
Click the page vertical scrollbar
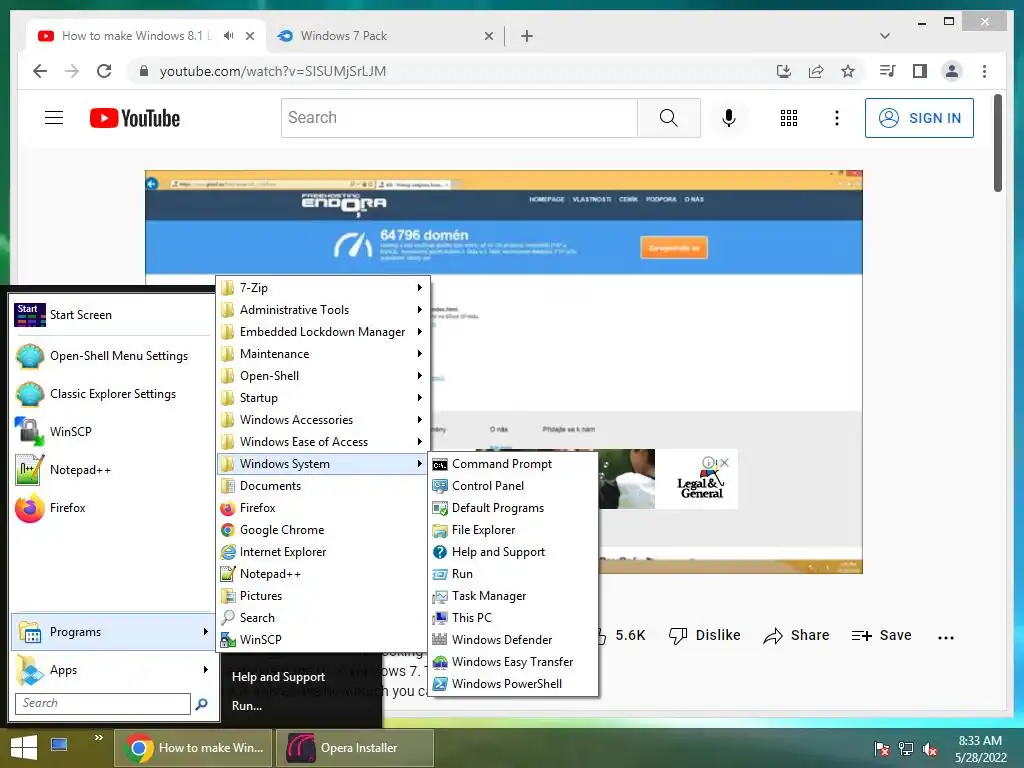point(997,144)
